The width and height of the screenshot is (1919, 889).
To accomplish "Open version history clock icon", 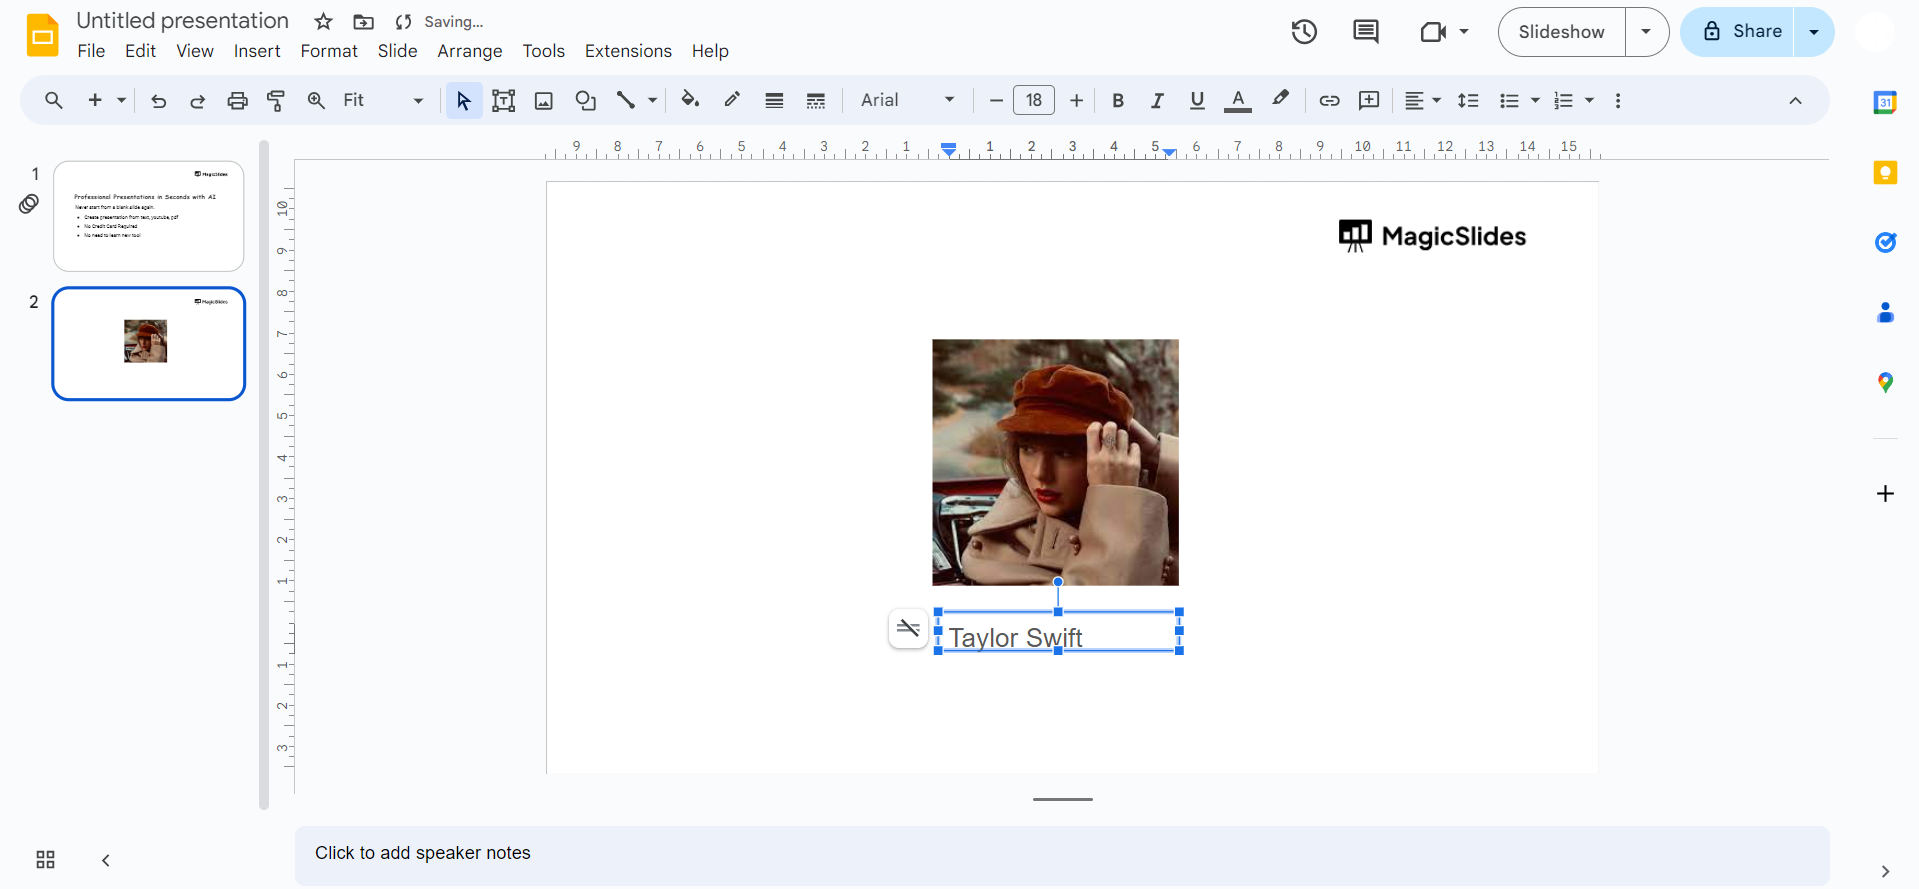I will pyautogui.click(x=1304, y=32).
